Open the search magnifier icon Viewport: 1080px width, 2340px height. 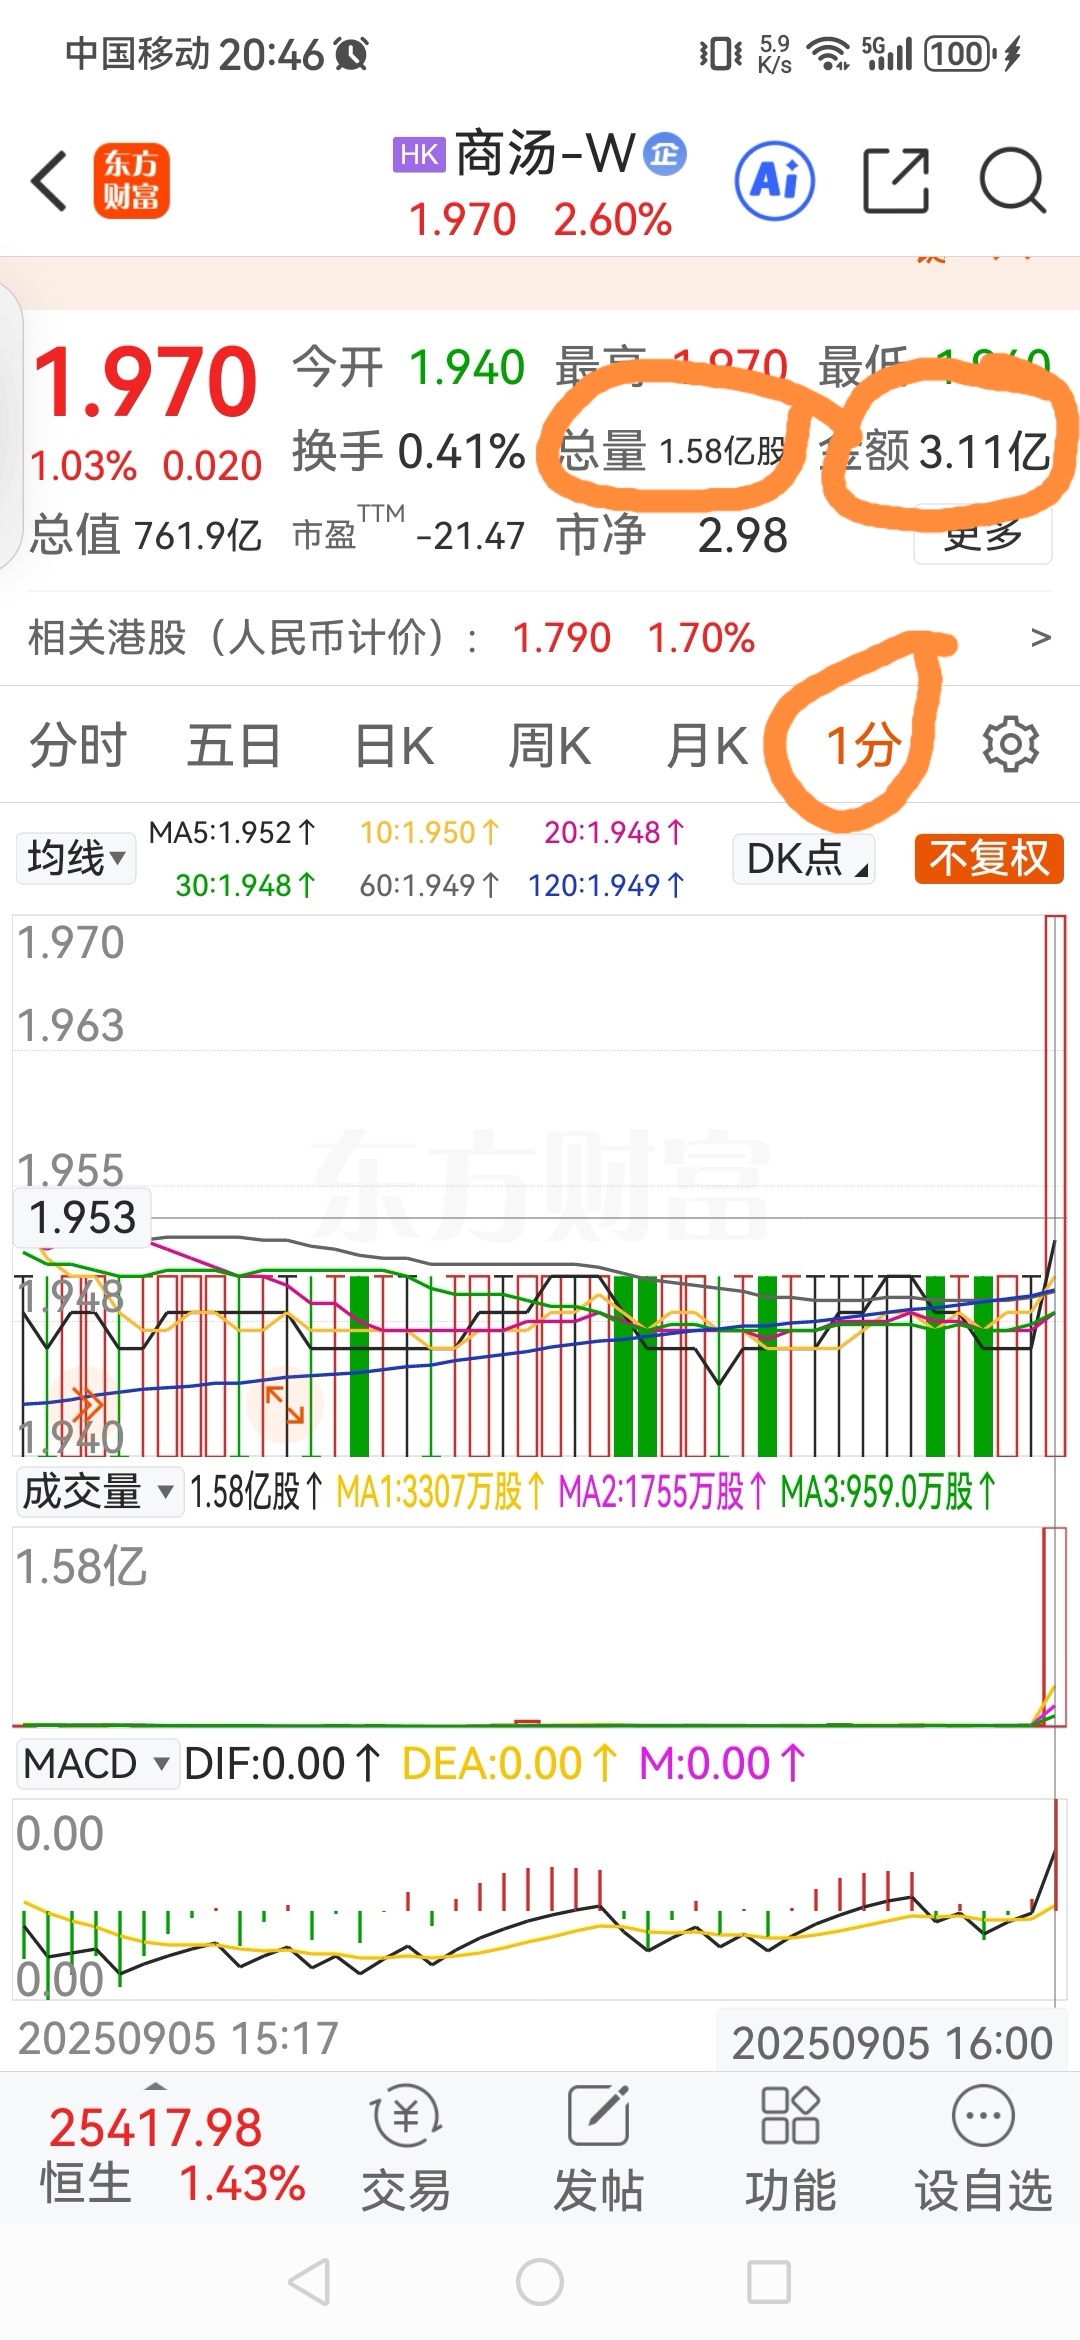[1012, 181]
